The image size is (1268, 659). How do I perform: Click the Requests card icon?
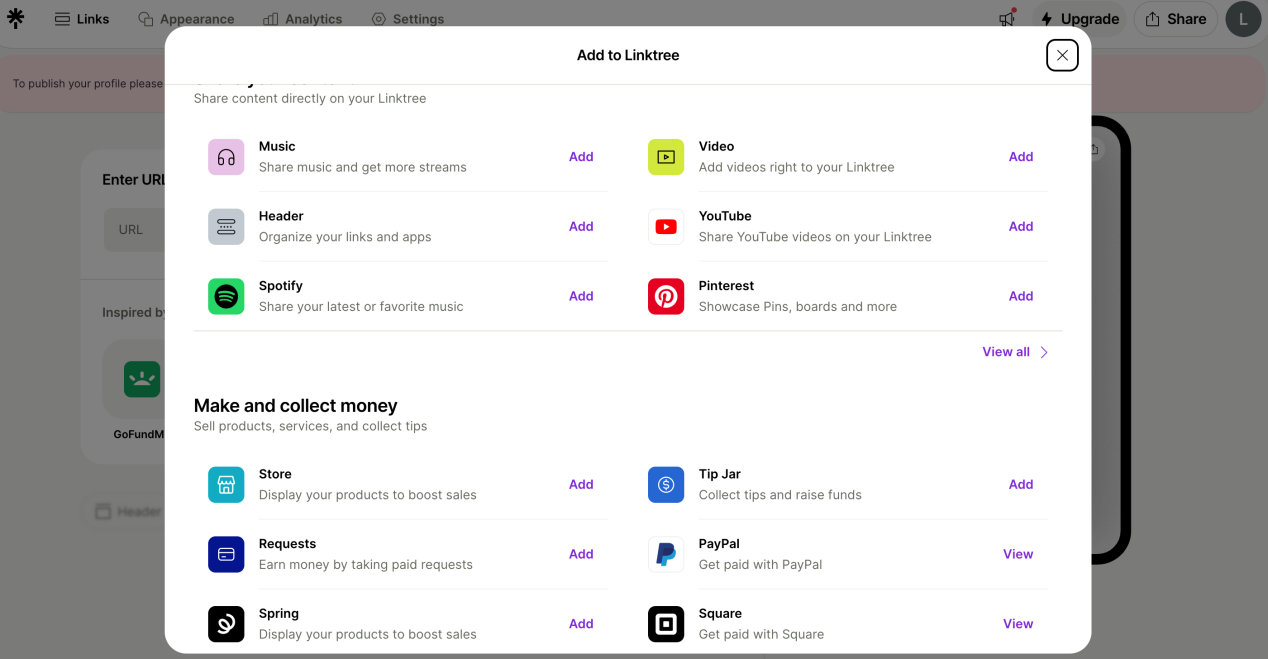226,555
